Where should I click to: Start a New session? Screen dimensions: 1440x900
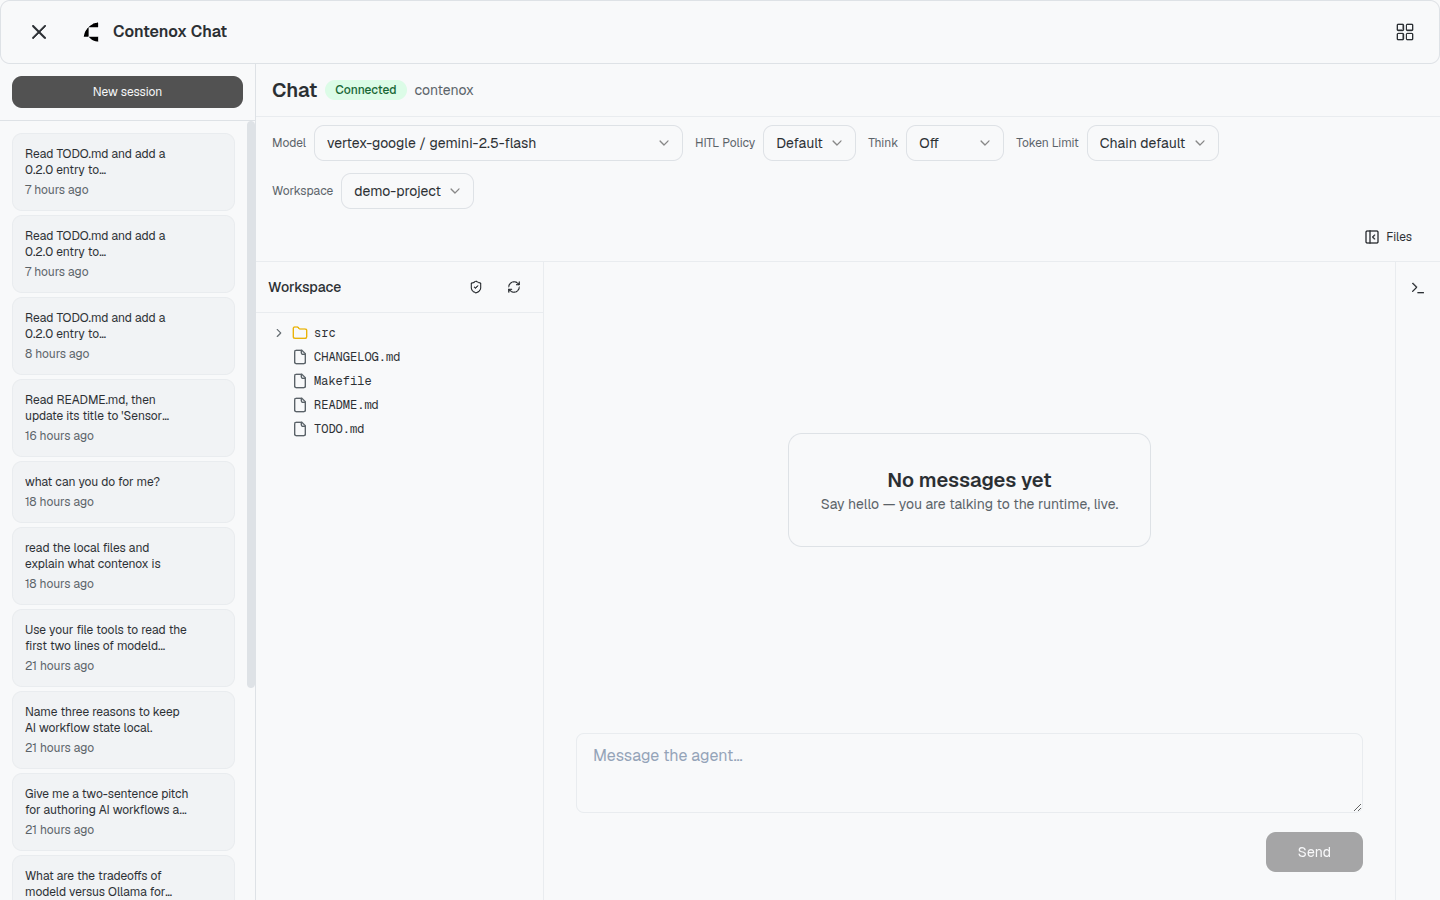coord(127,92)
